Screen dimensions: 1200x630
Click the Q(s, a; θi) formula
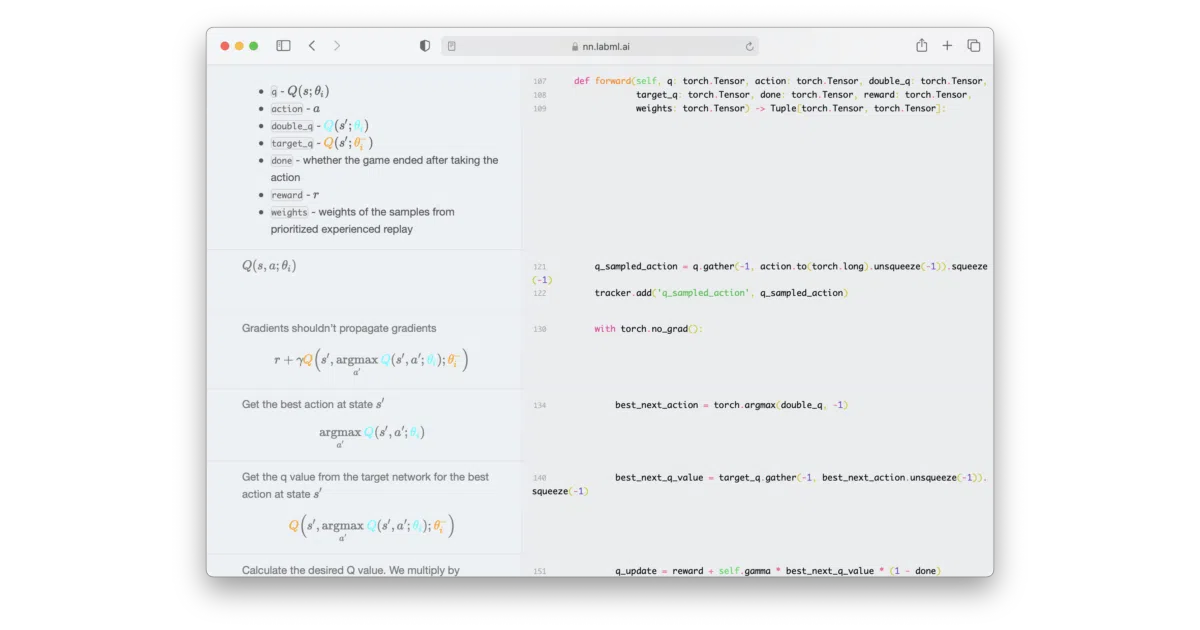269,266
